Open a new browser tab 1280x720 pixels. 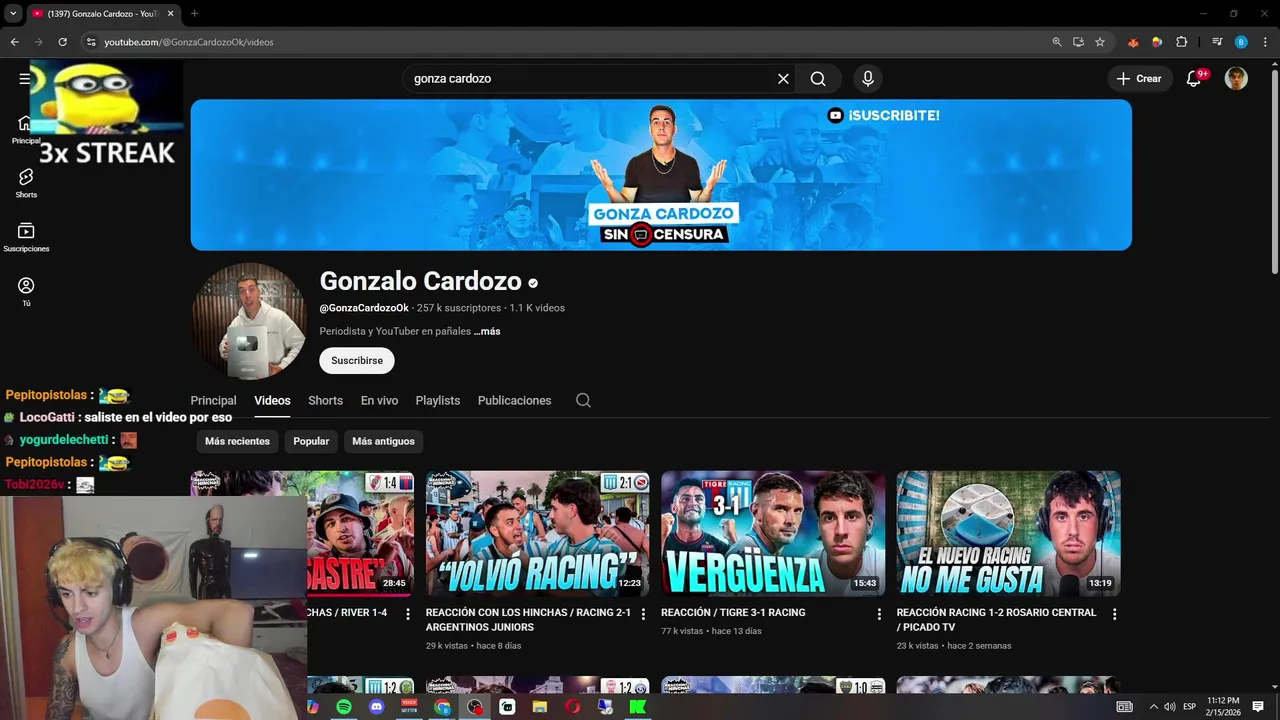[194, 13]
